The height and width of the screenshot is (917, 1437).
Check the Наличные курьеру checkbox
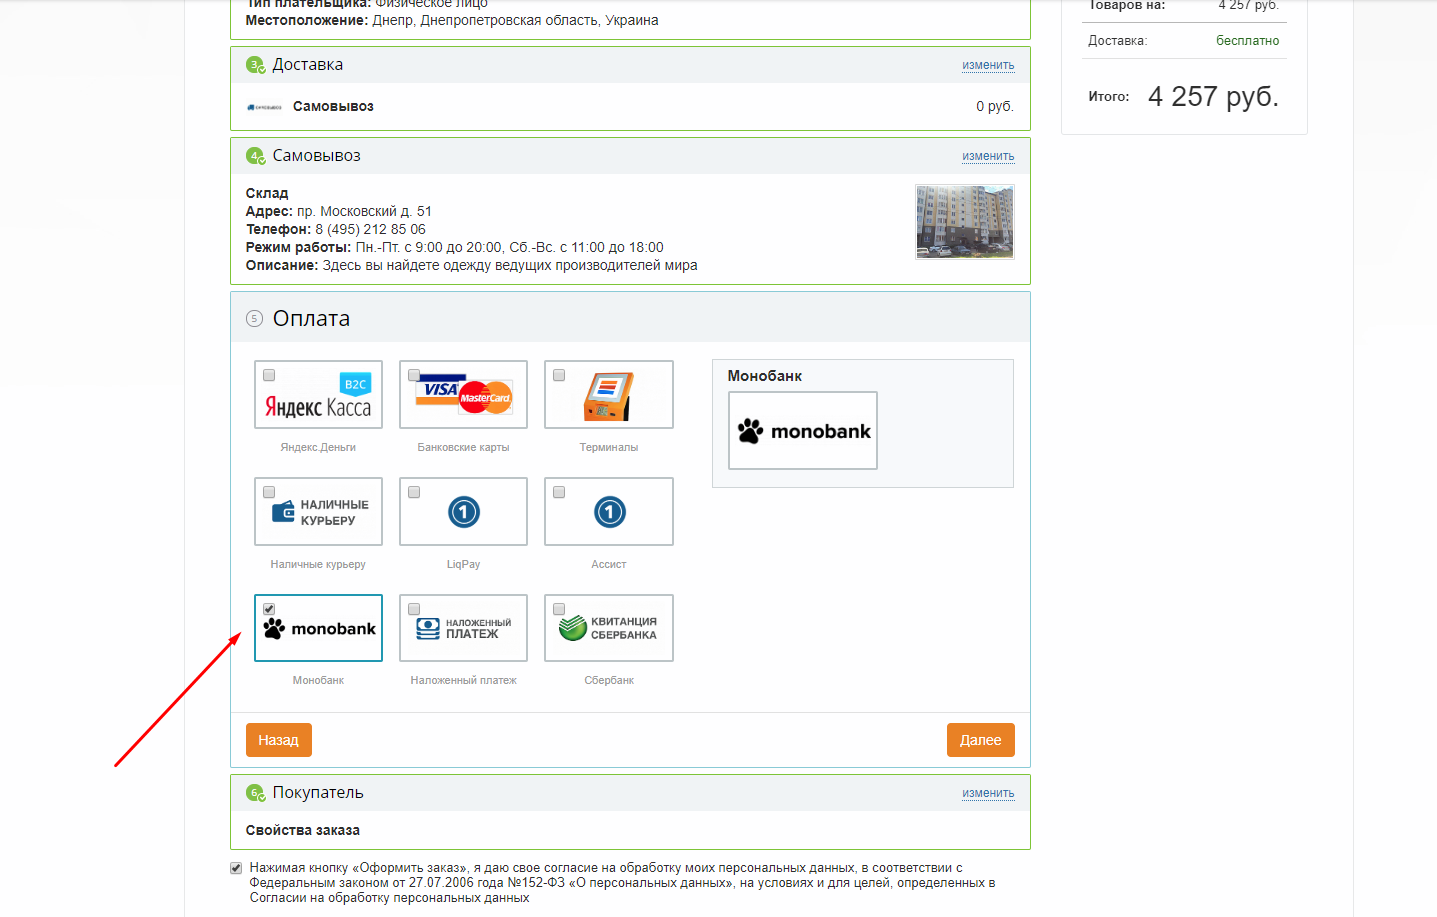269,492
